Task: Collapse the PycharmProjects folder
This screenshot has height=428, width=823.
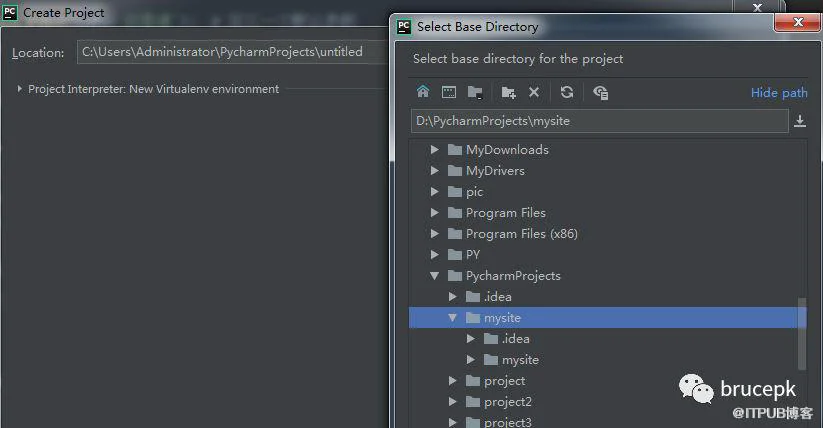Action: (435, 276)
